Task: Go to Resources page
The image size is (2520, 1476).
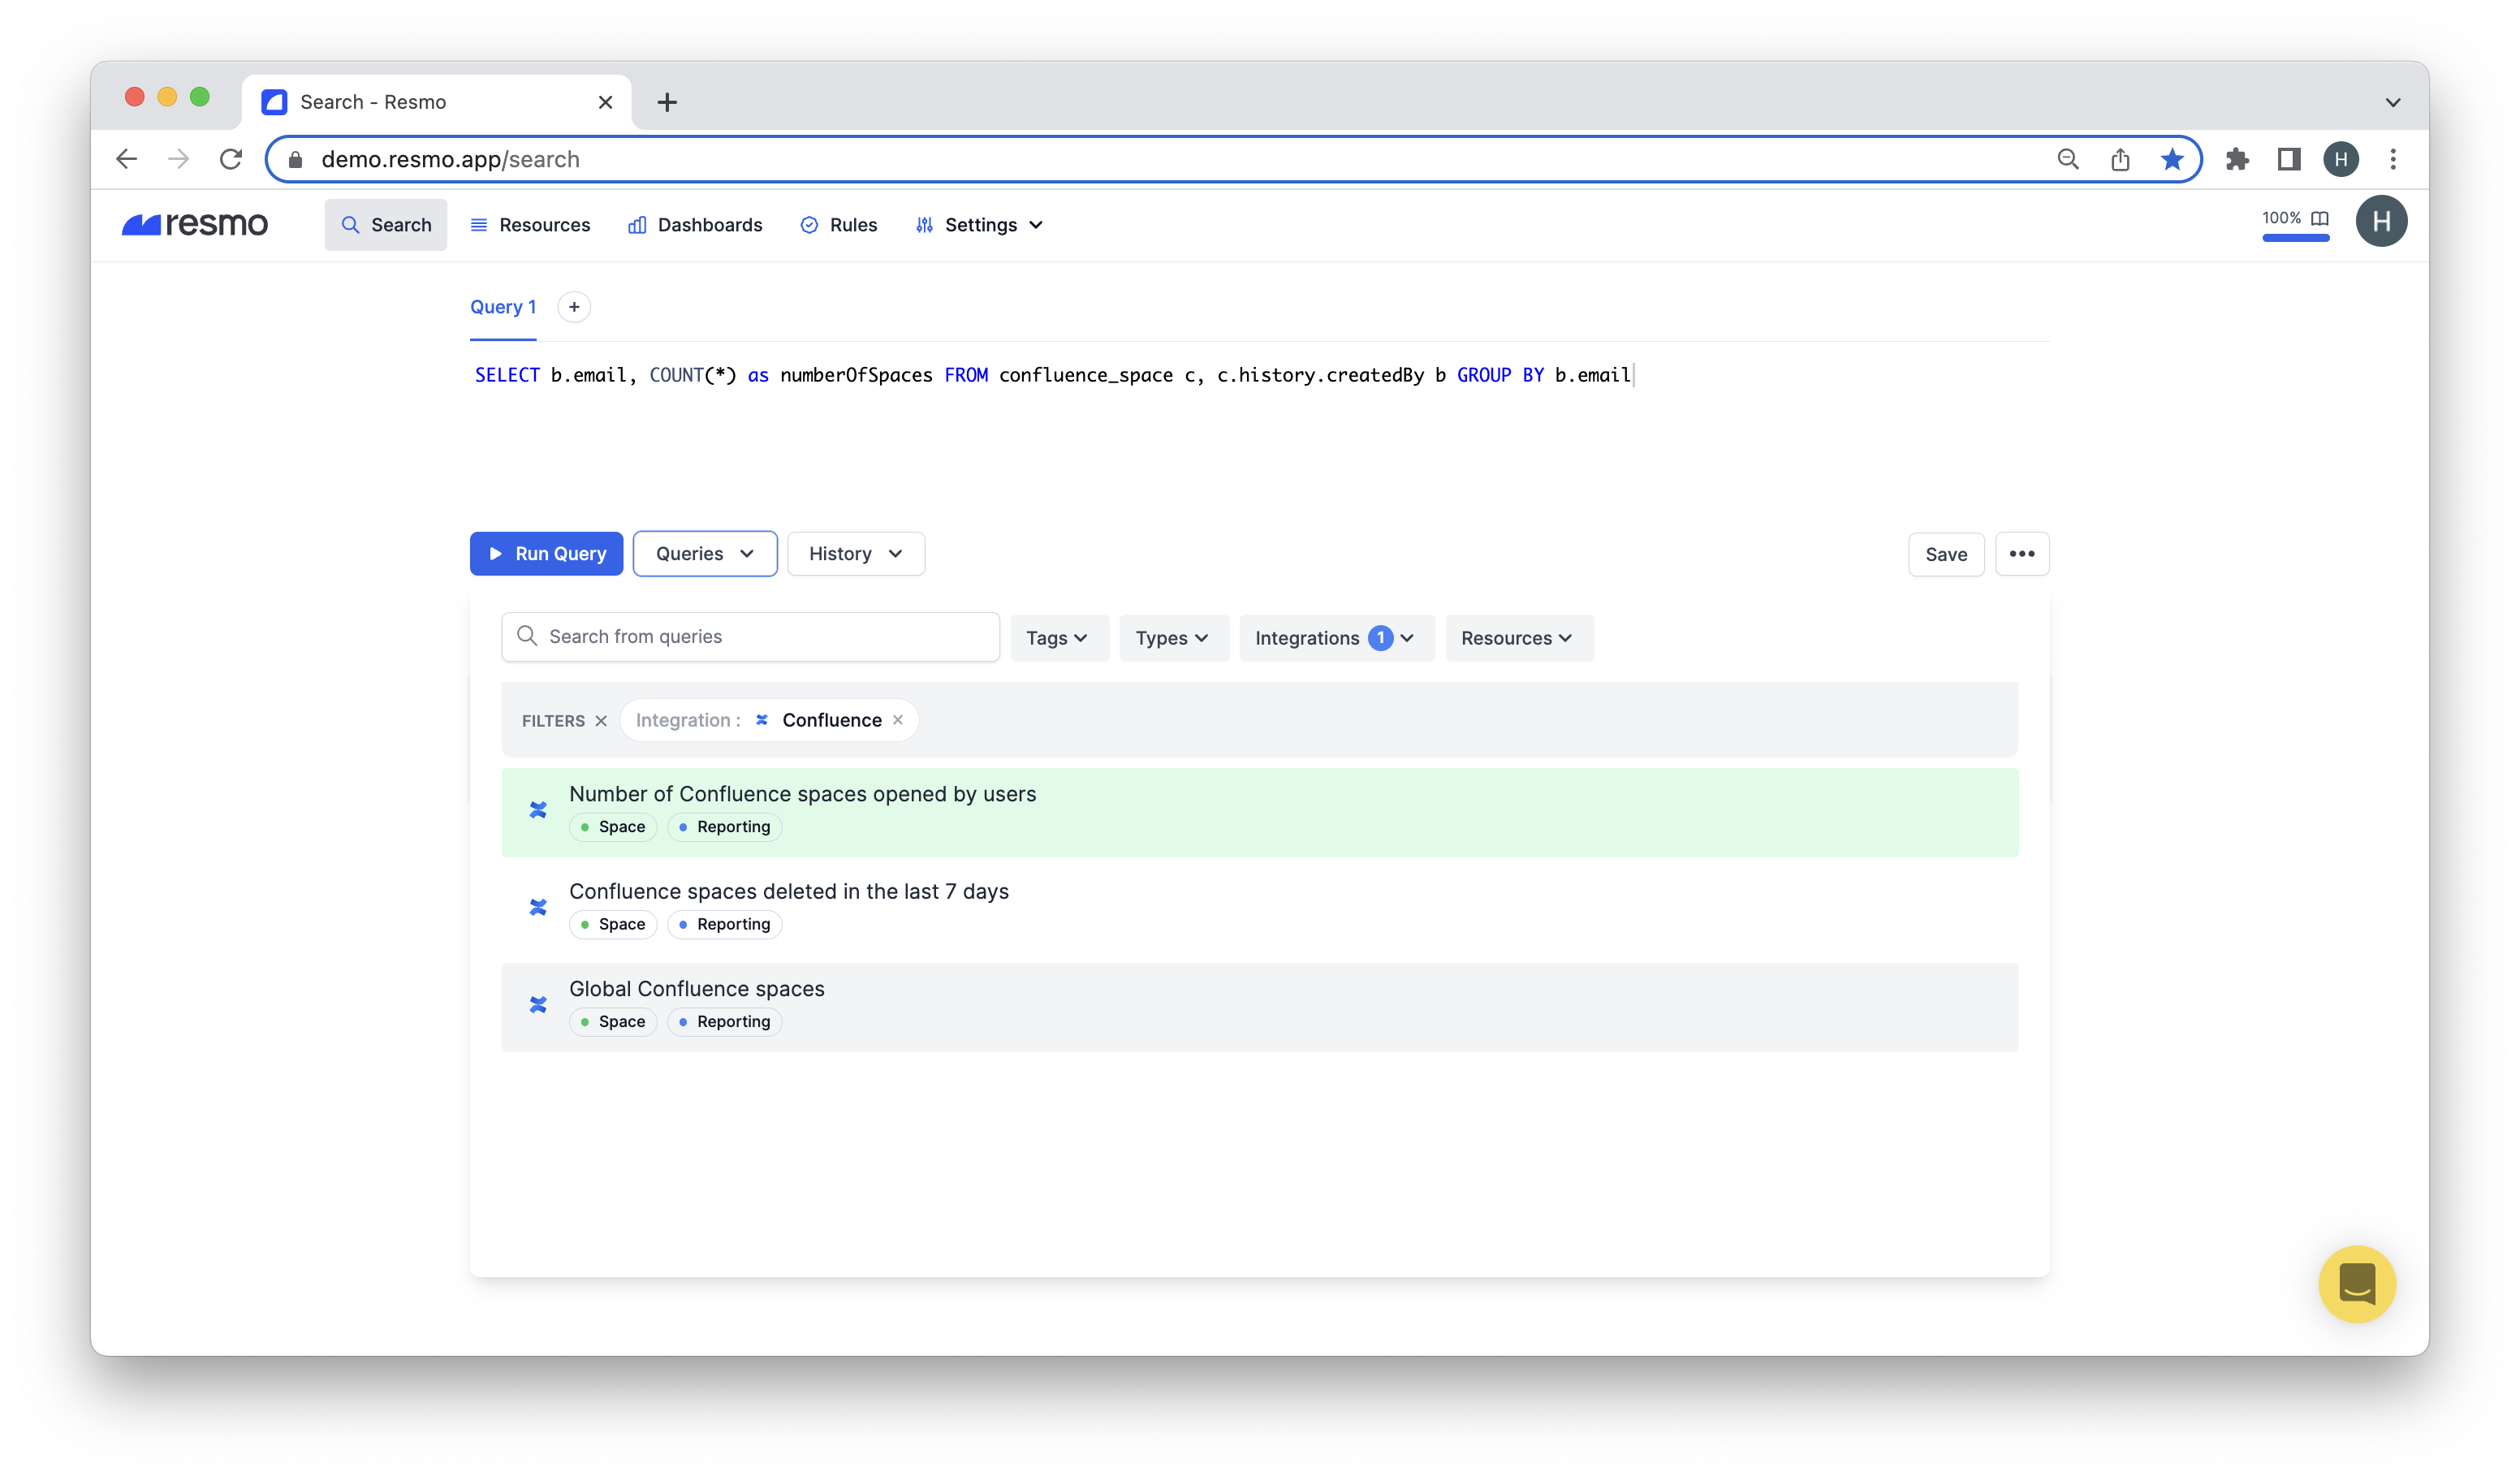Action: 530,224
